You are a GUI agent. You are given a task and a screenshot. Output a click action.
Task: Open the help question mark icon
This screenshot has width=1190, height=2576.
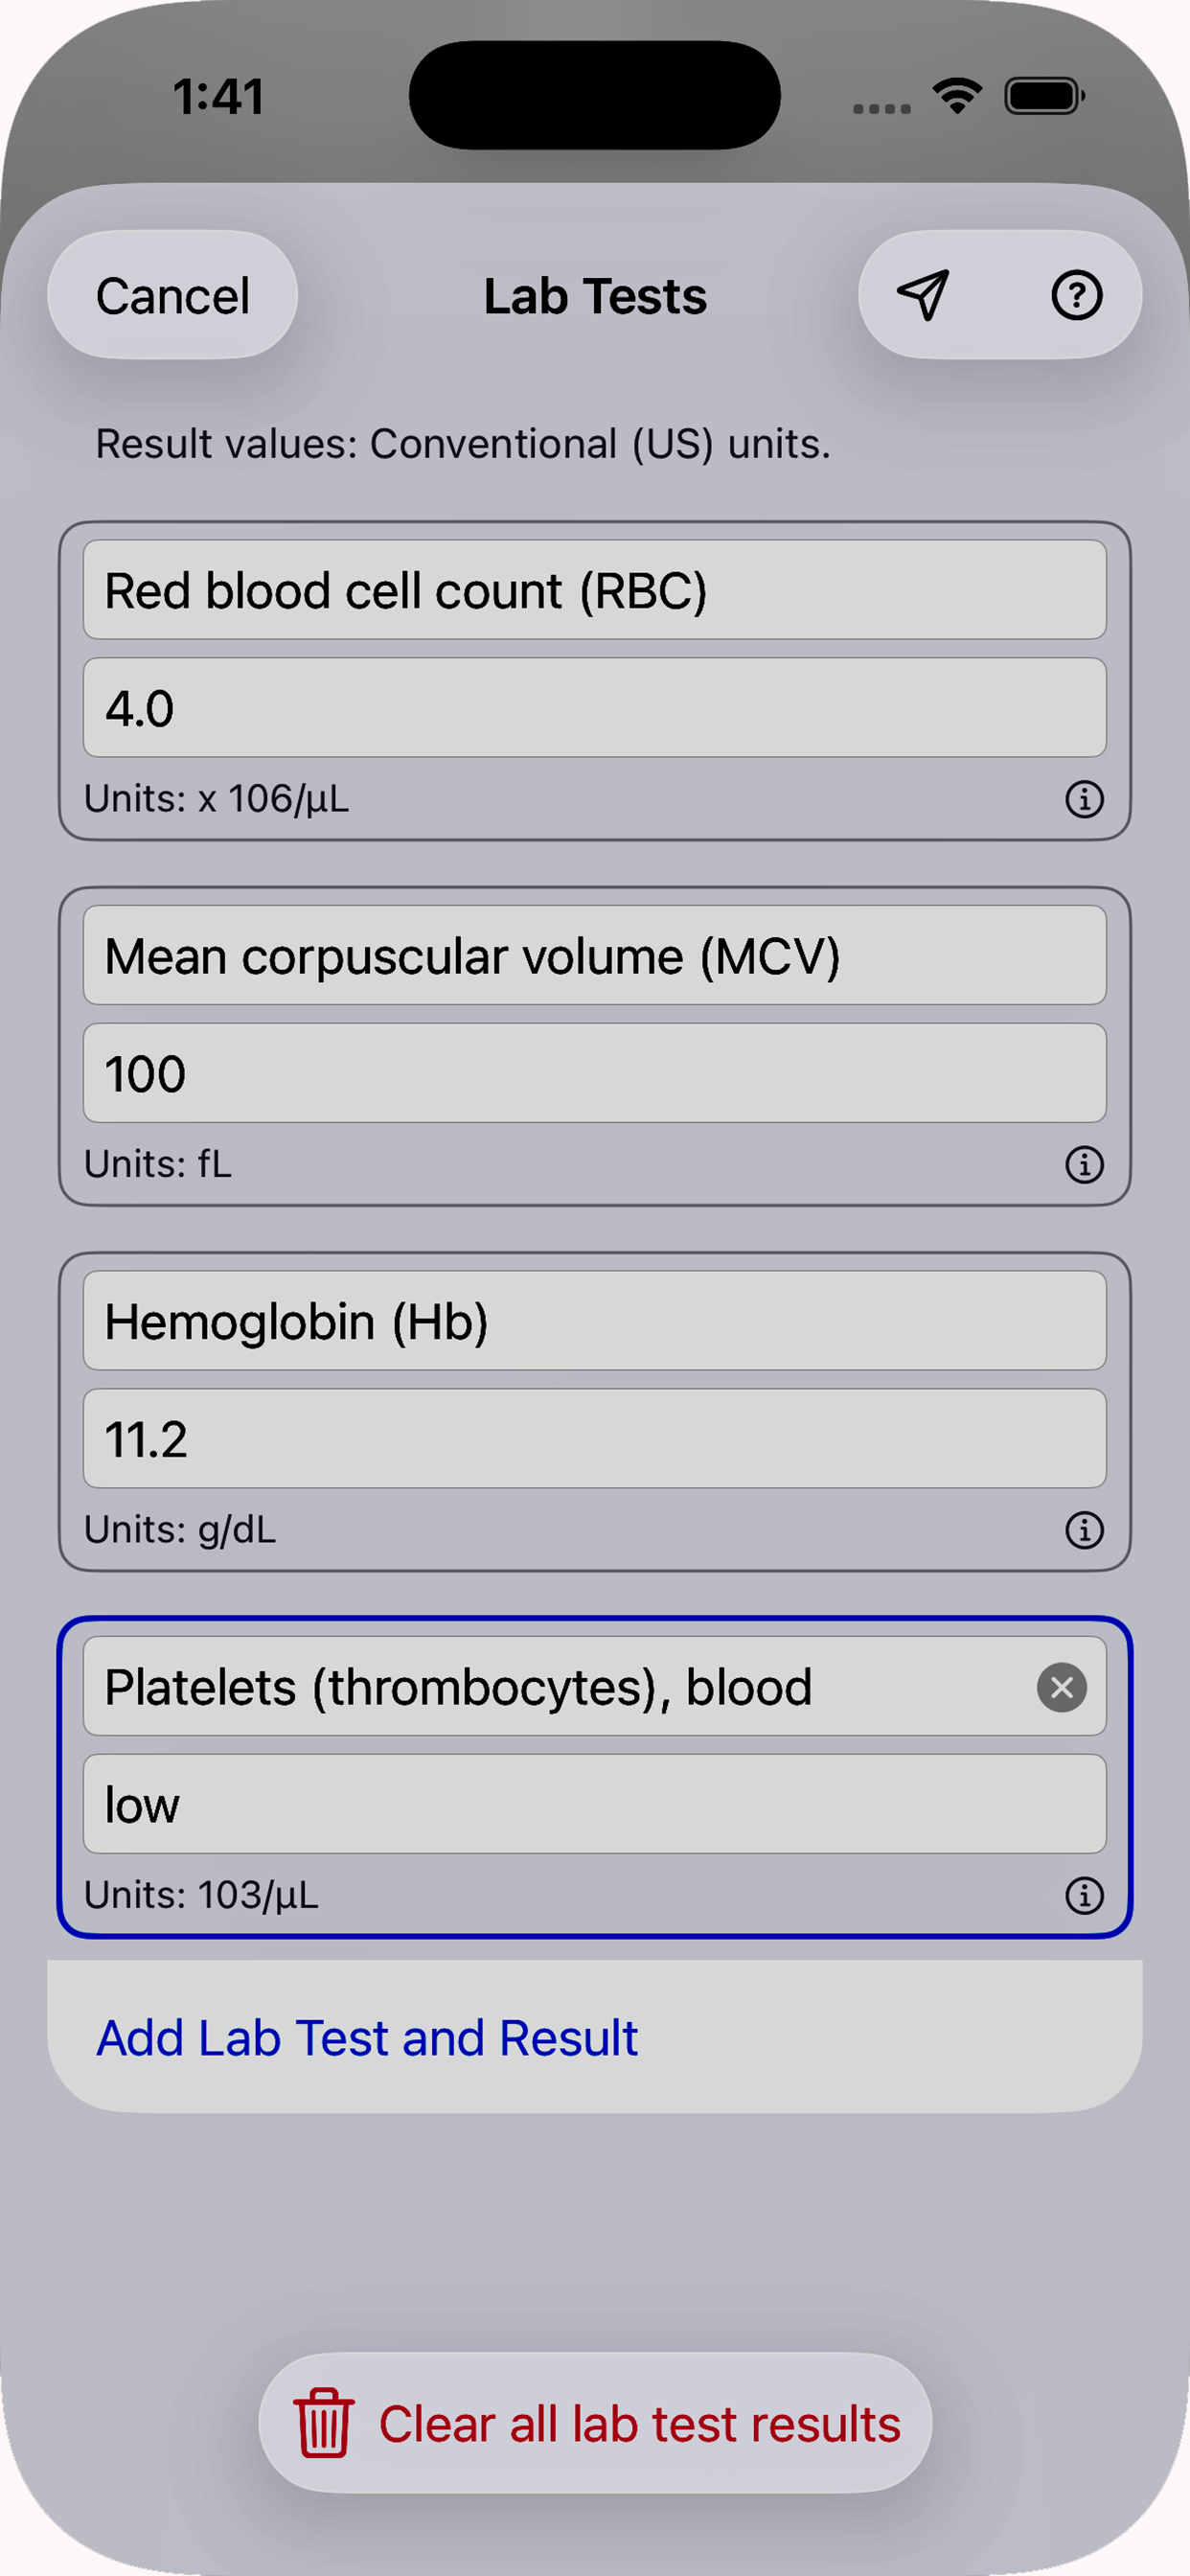[1076, 295]
